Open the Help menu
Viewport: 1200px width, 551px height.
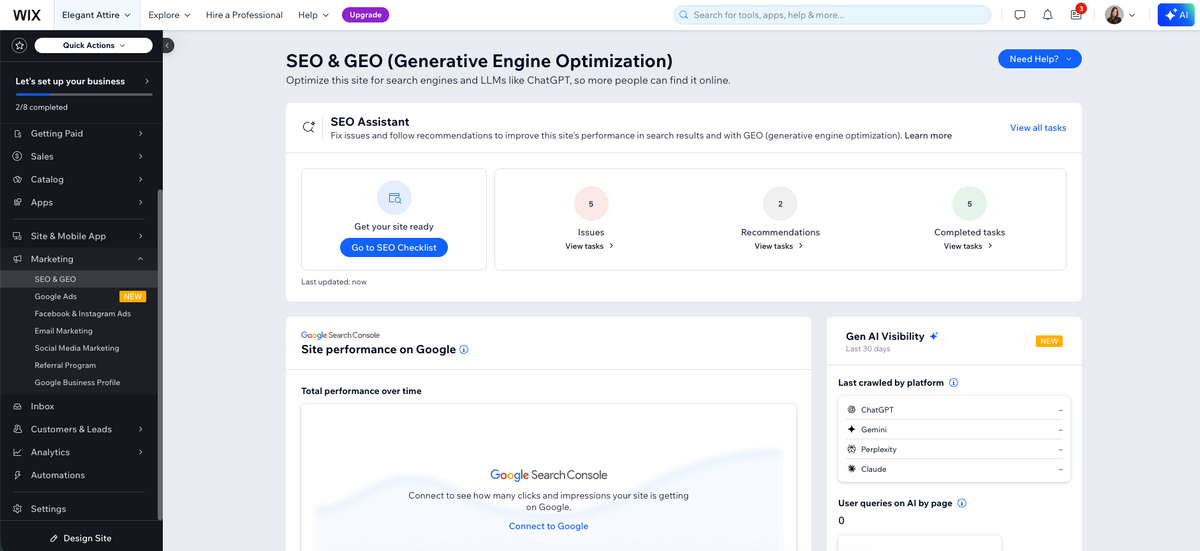tap(313, 15)
